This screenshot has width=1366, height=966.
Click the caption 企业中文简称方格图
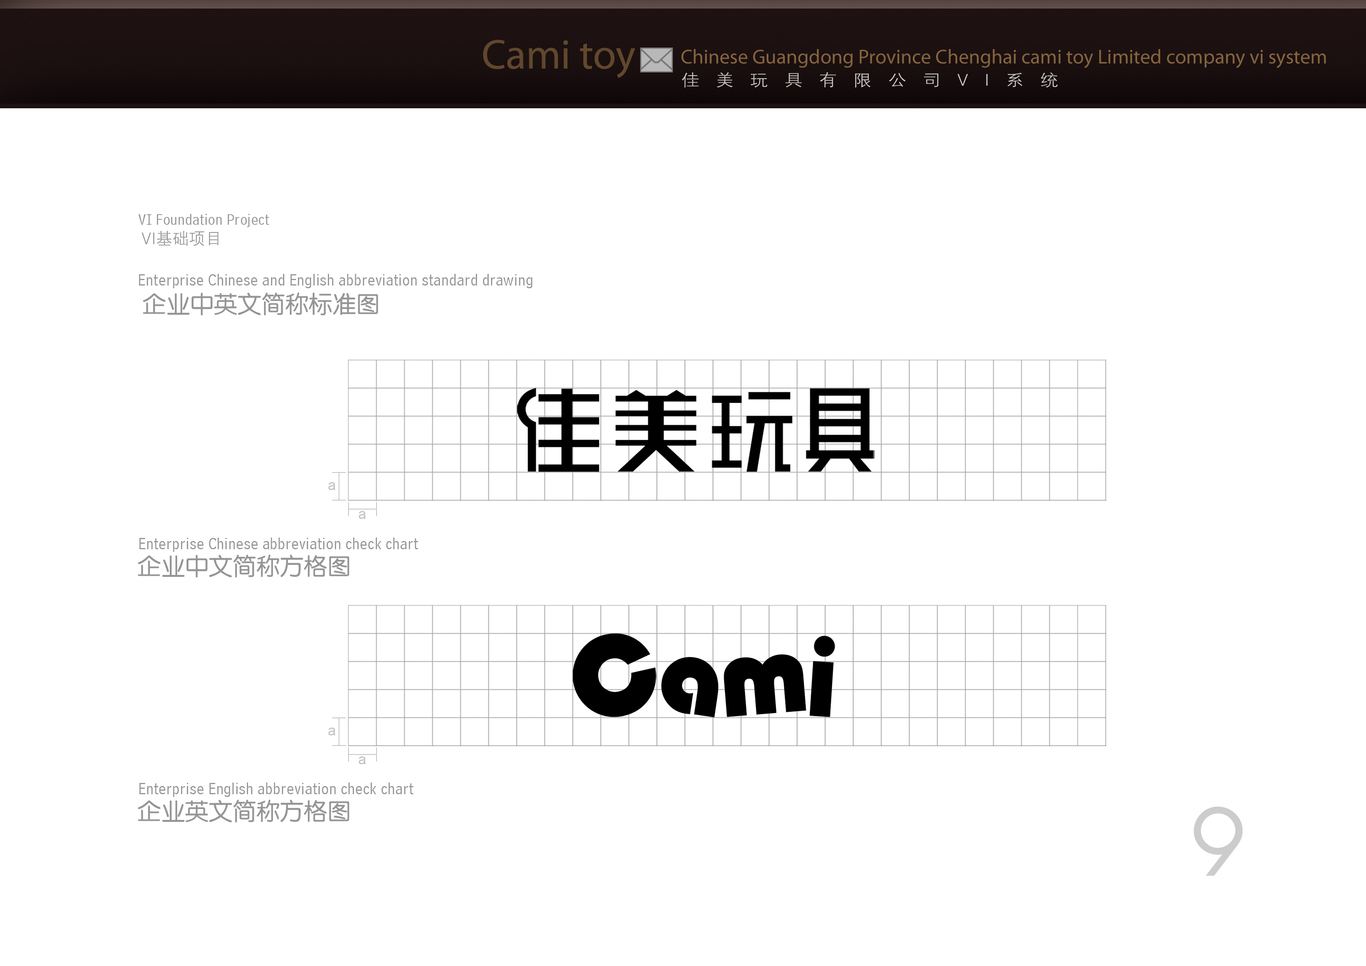(x=244, y=567)
